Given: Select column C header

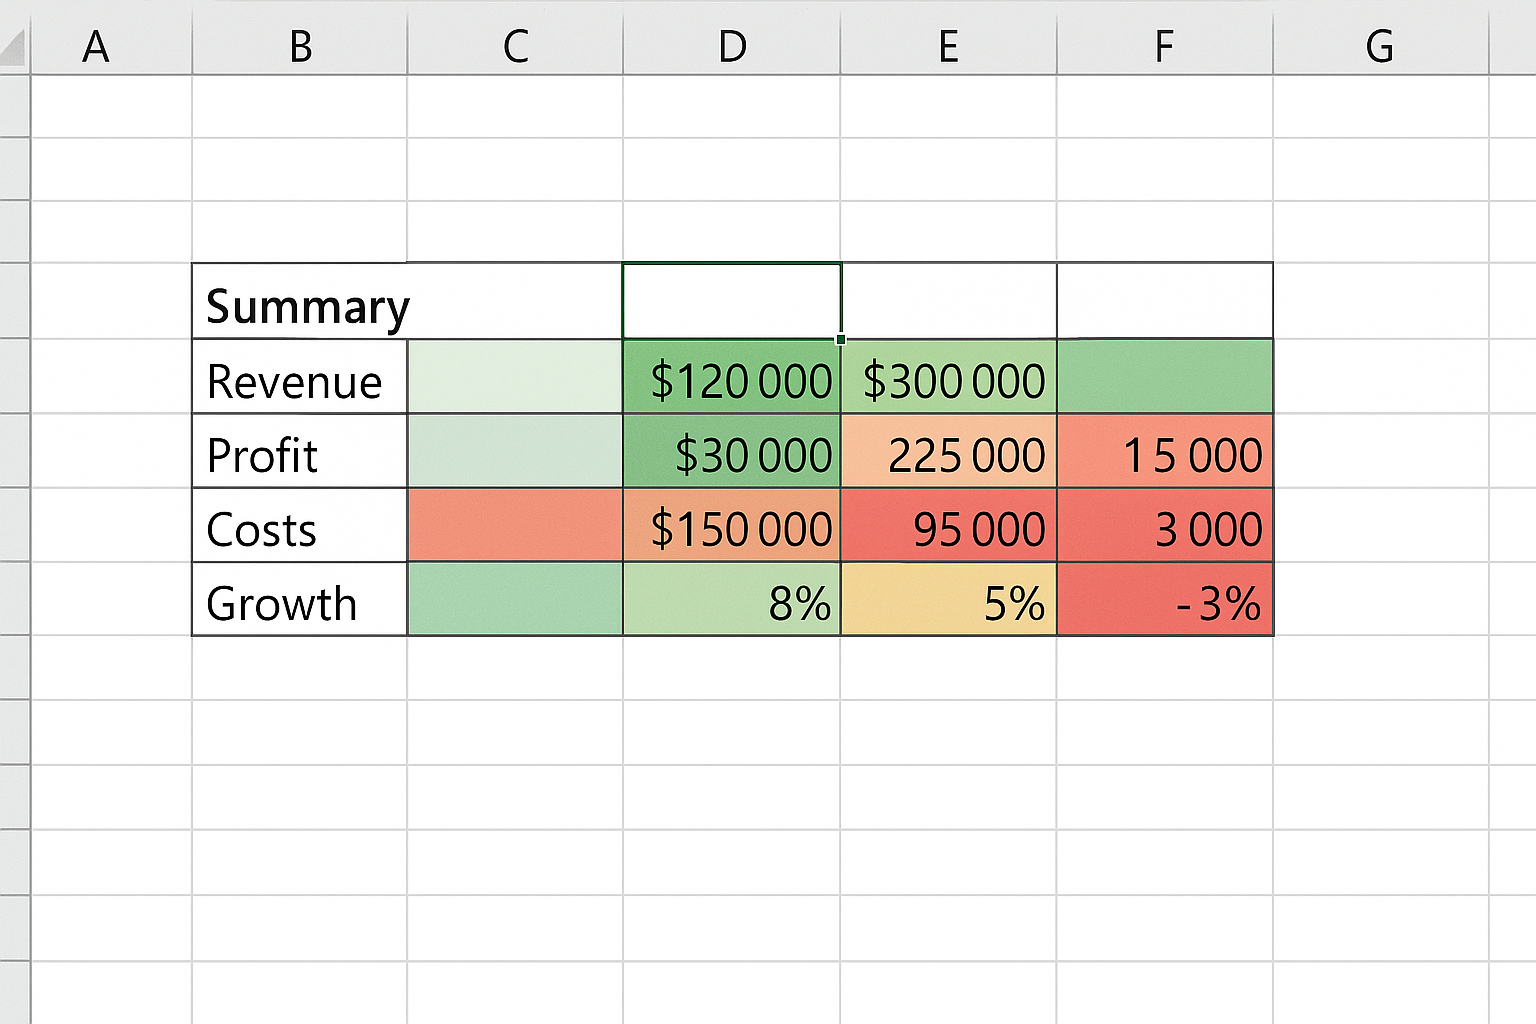Looking at the screenshot, I should click(515, 46).
